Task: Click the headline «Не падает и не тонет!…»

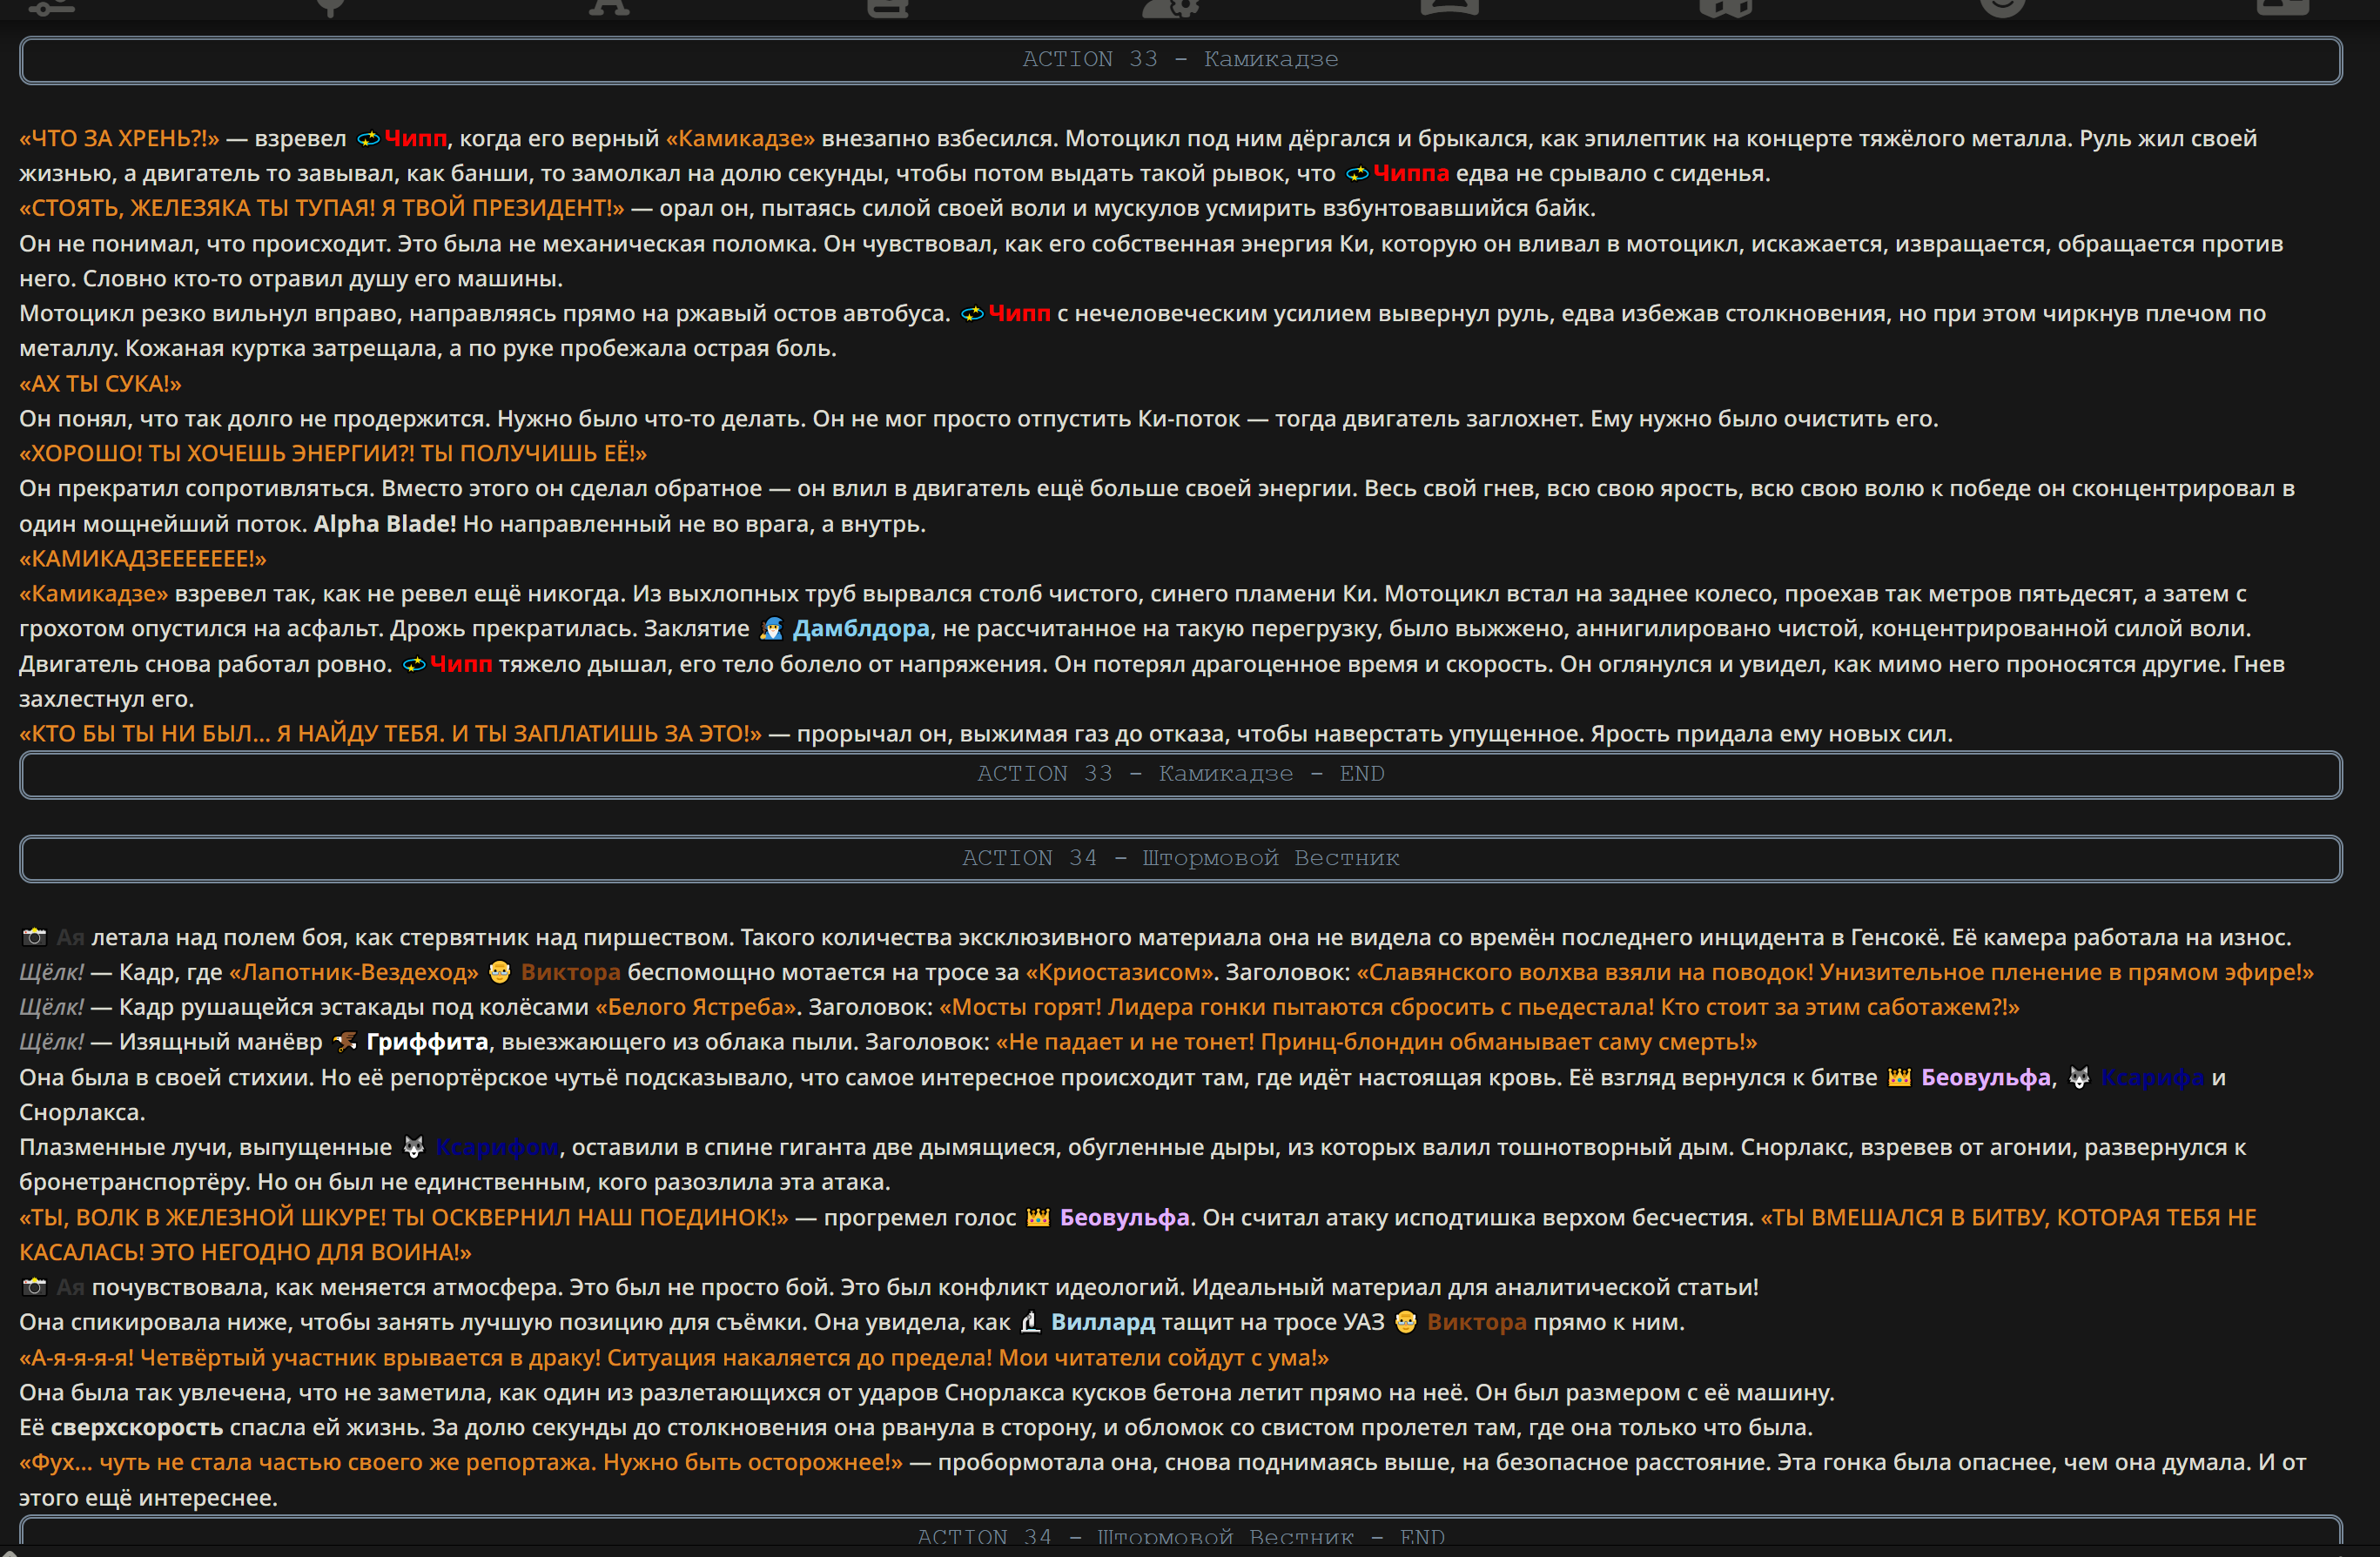Action: (1376, 1043)
